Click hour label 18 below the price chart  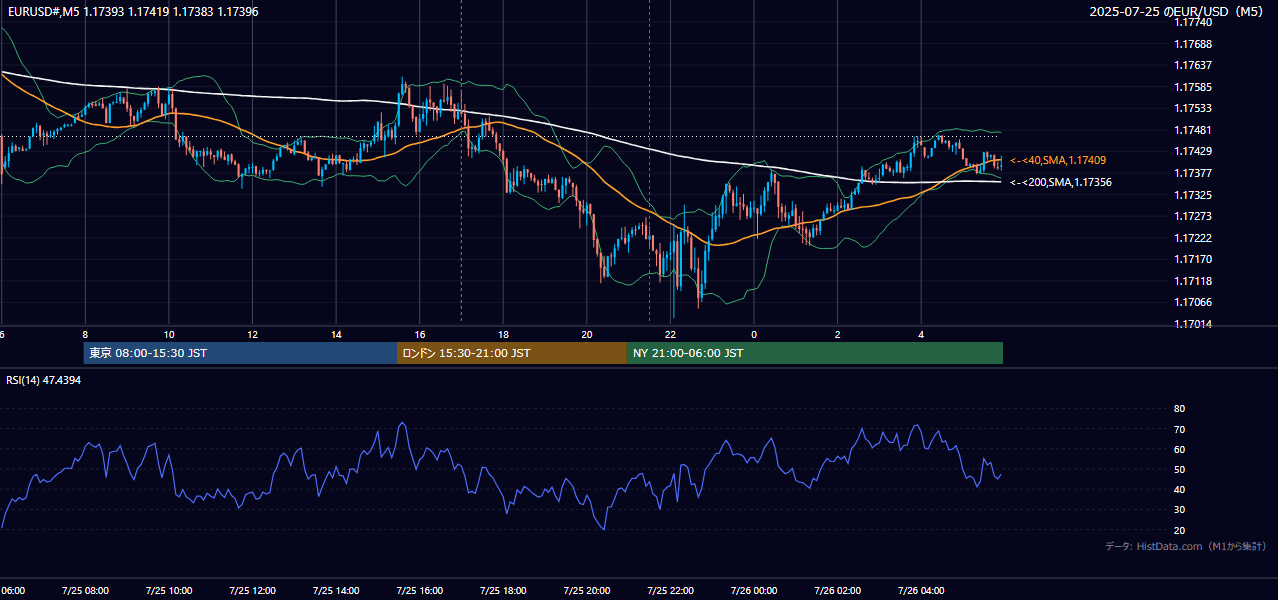503,334
